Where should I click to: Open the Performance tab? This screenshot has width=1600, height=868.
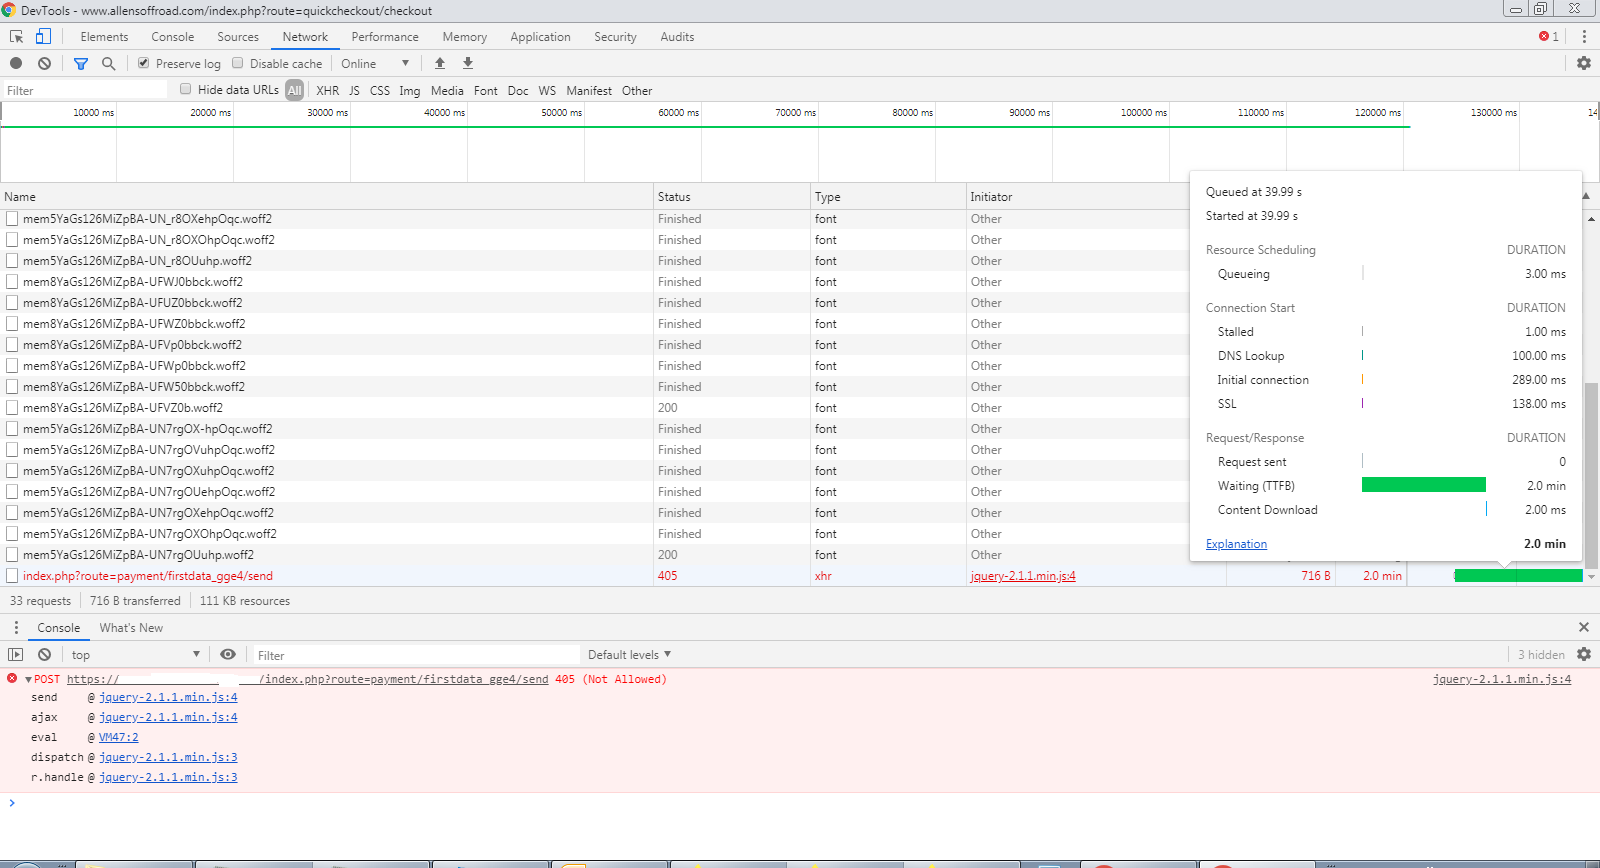click(385, 37)
